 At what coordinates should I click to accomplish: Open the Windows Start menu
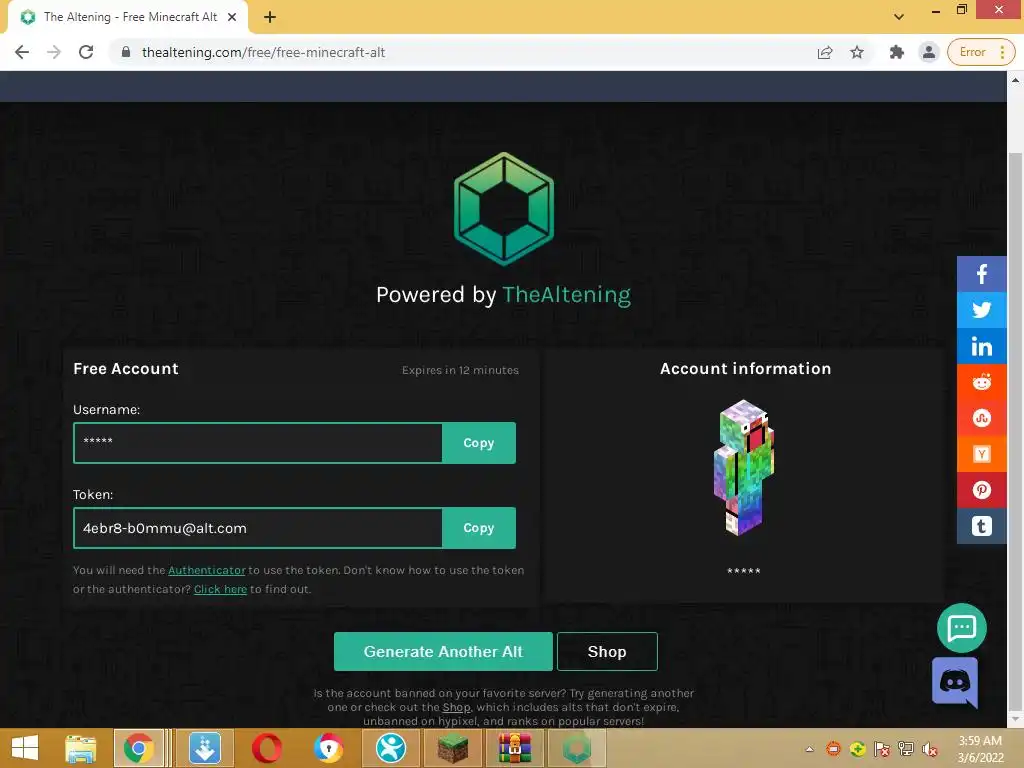(25, 748)
